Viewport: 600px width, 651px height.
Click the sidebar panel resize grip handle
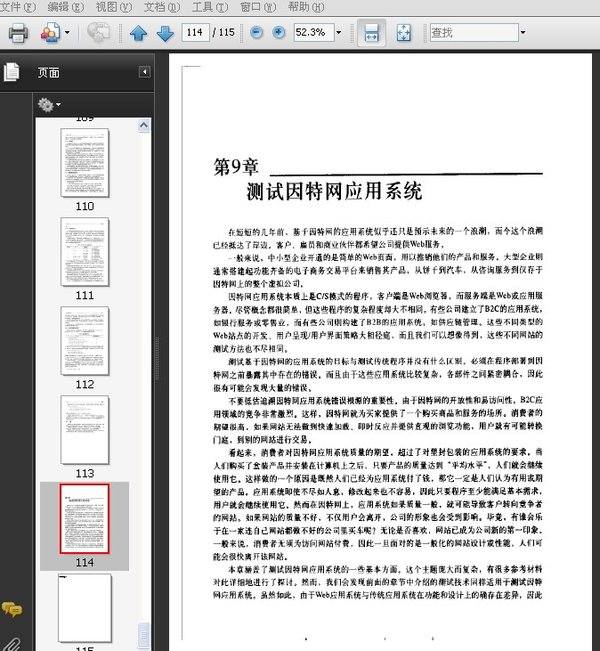tap(157, 359)
